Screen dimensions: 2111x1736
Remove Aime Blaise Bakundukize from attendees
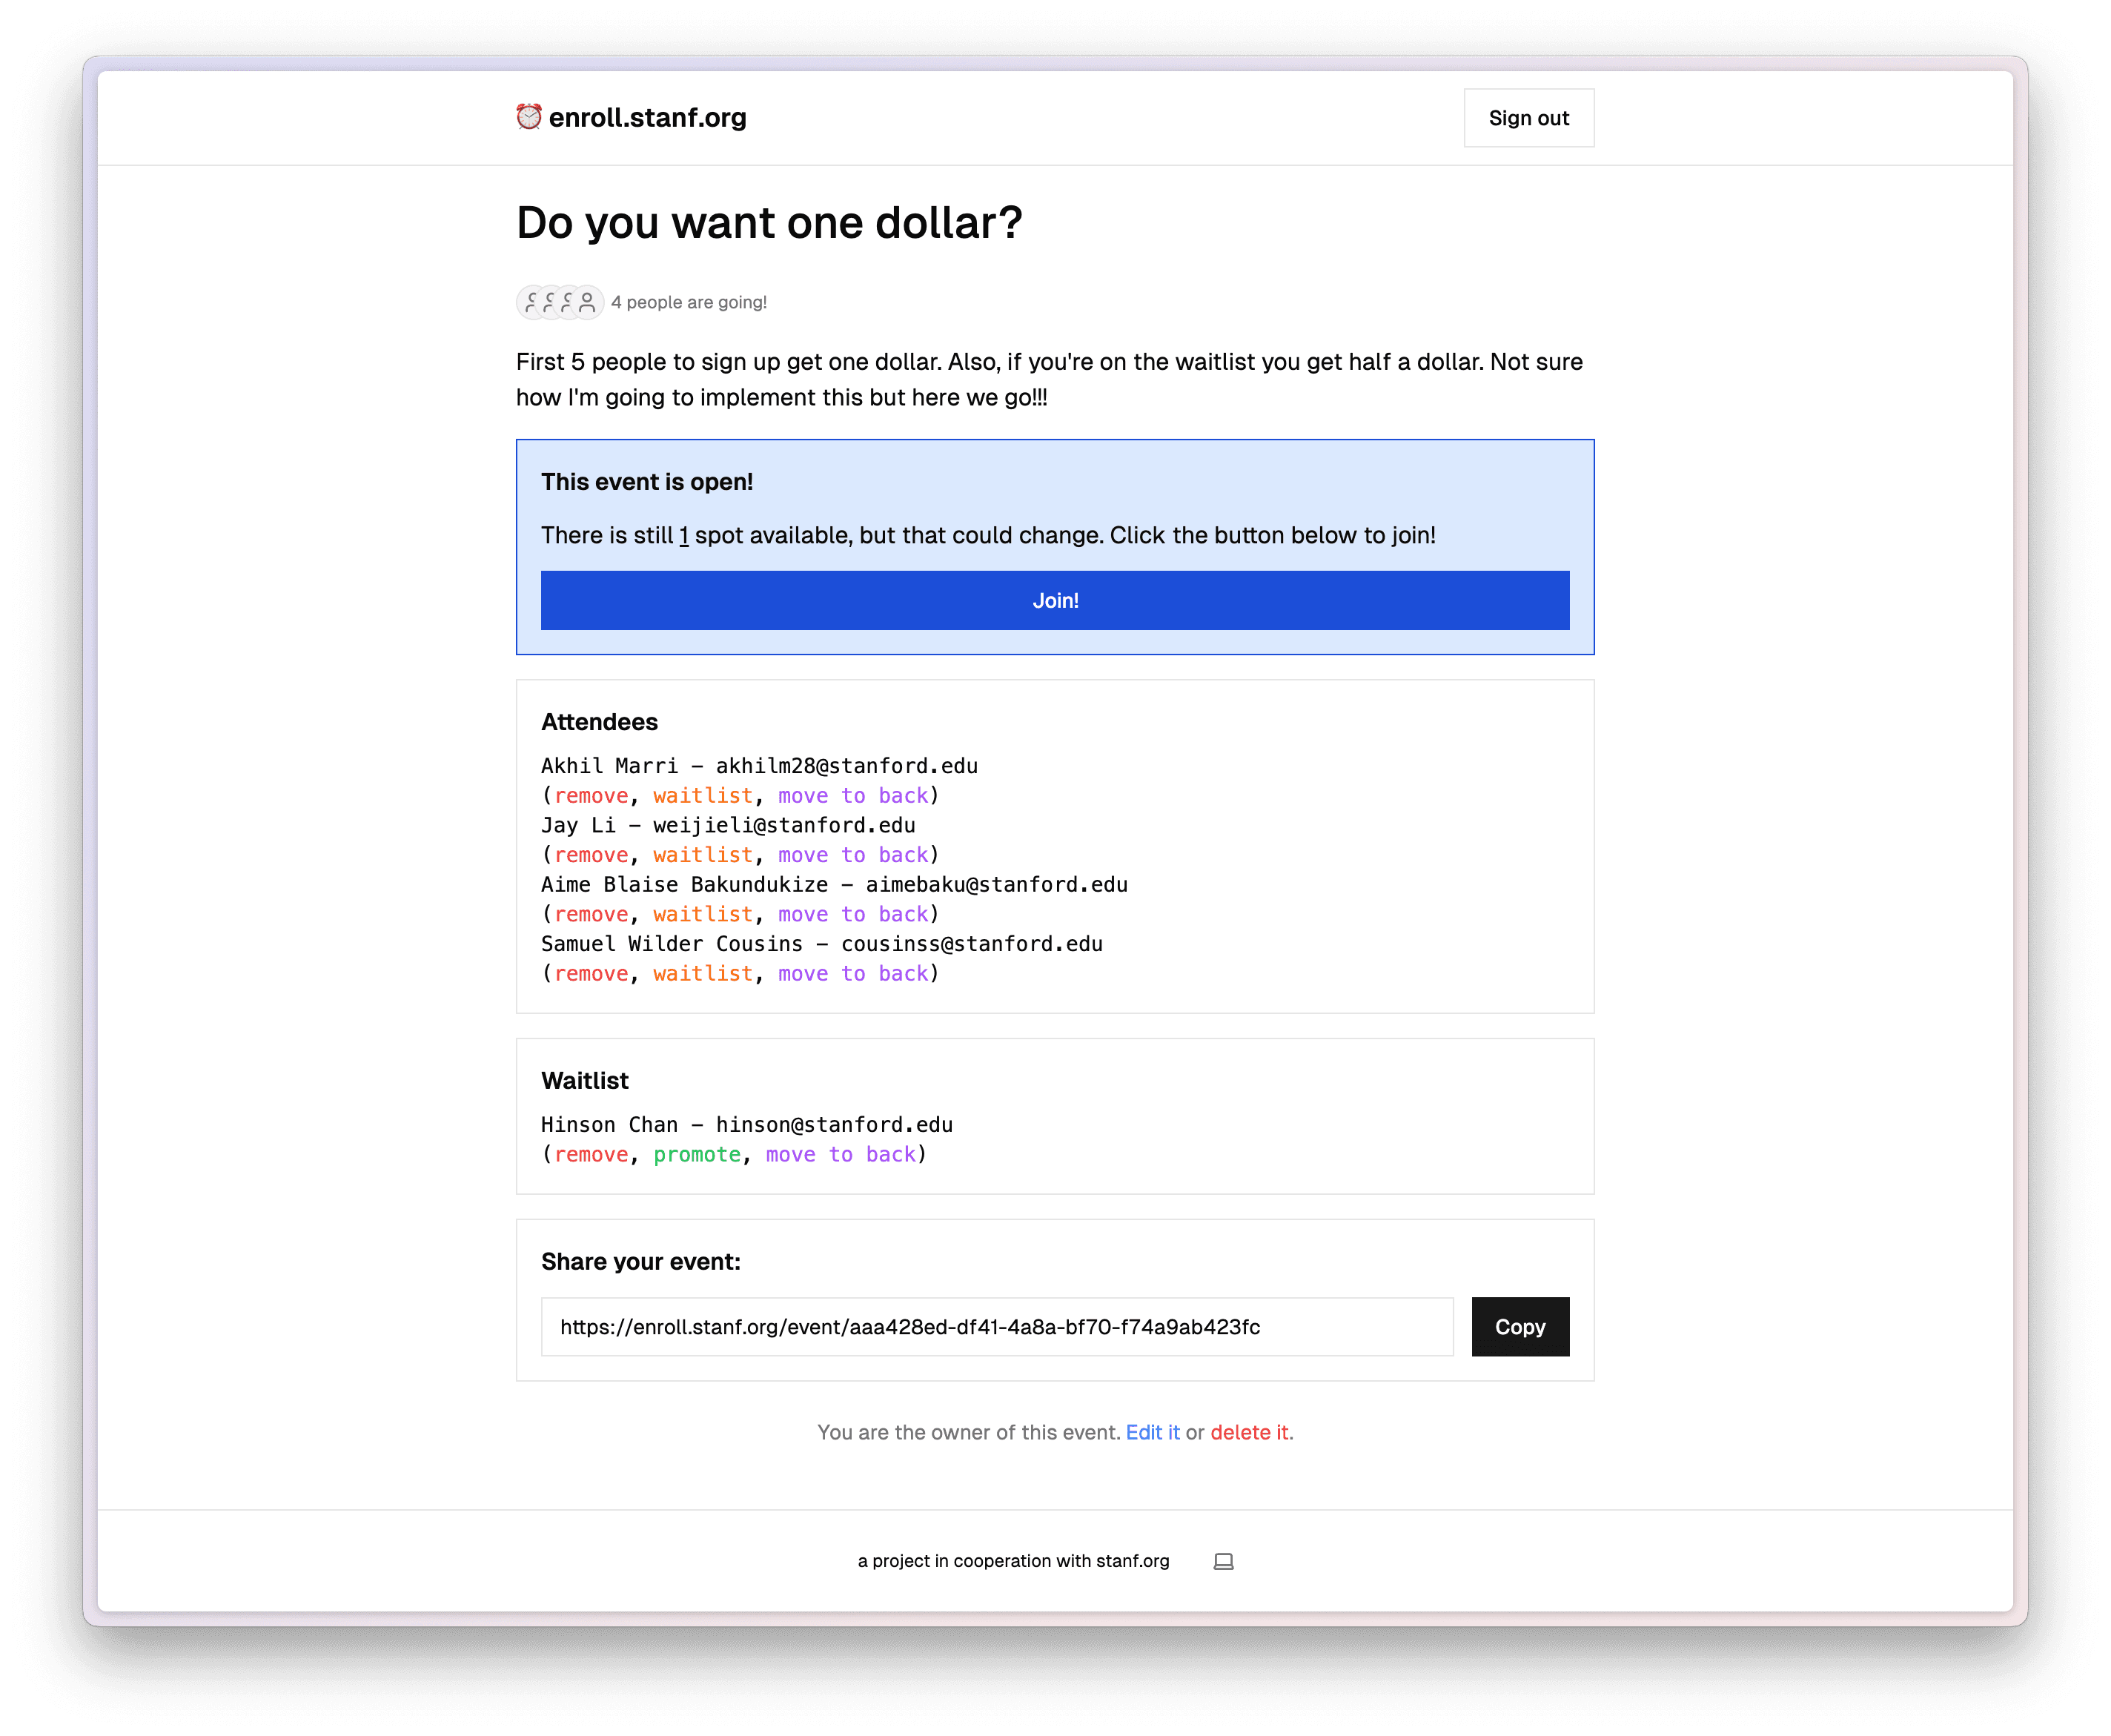tap(591, 914)
